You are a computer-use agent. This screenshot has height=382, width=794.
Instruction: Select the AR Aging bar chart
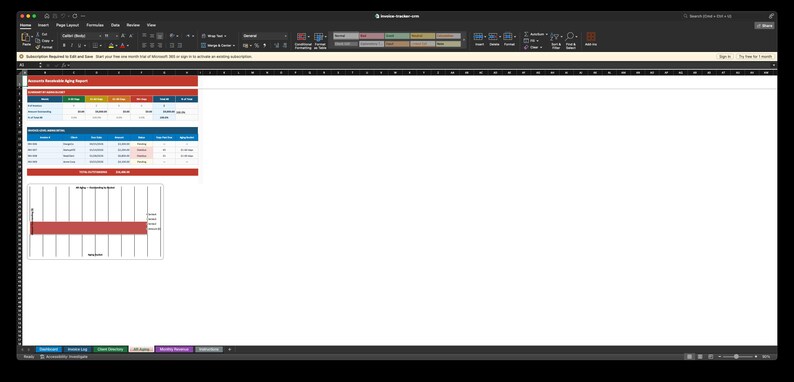click(95, 221)
